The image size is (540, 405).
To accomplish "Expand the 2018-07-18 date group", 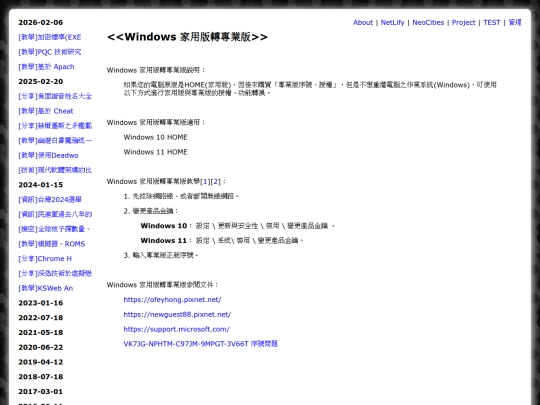I will point(41,377).
